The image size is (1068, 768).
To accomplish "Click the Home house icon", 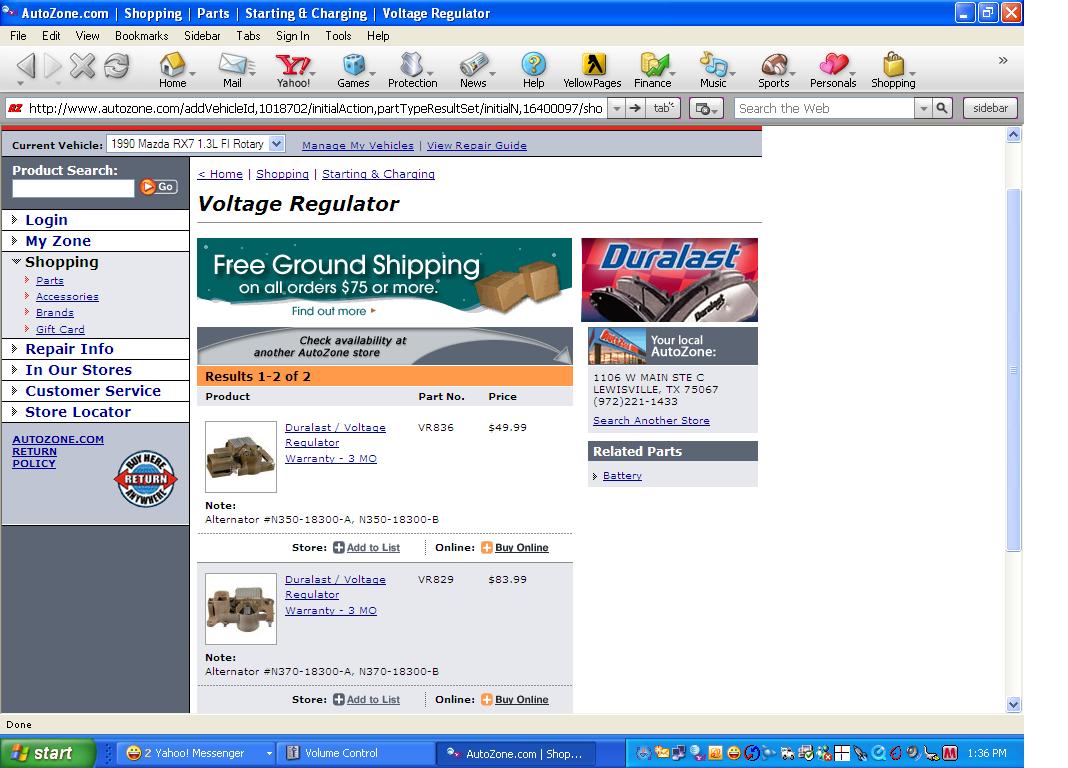I will (172, 67).
